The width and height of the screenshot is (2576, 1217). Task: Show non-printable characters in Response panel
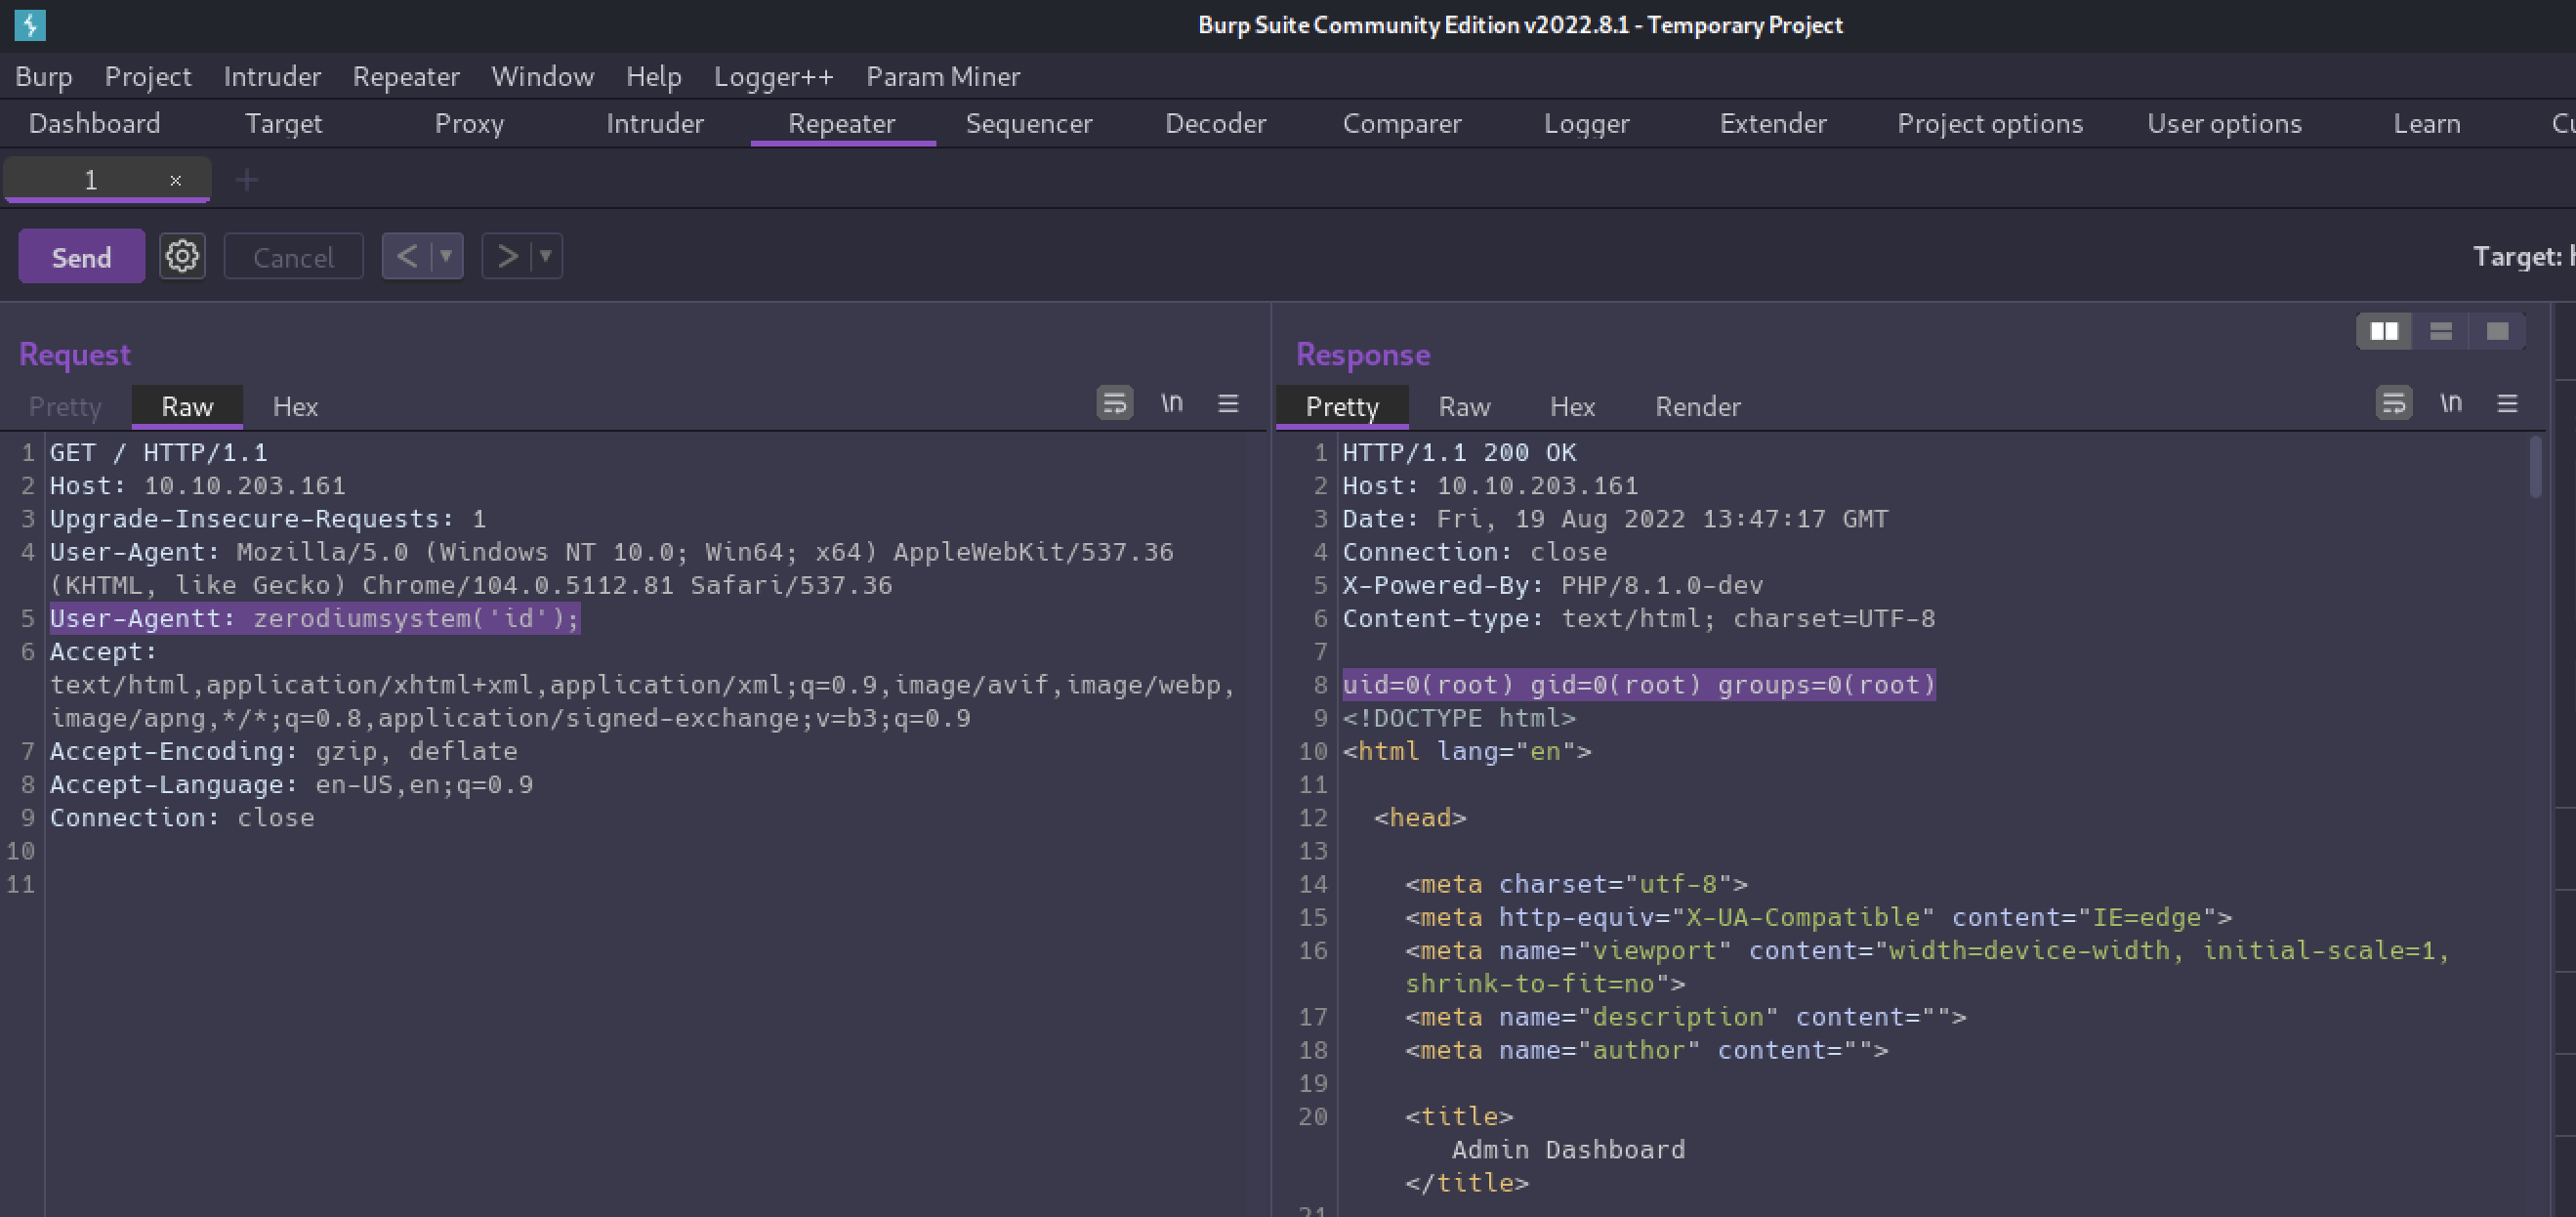coord(2450,403)
